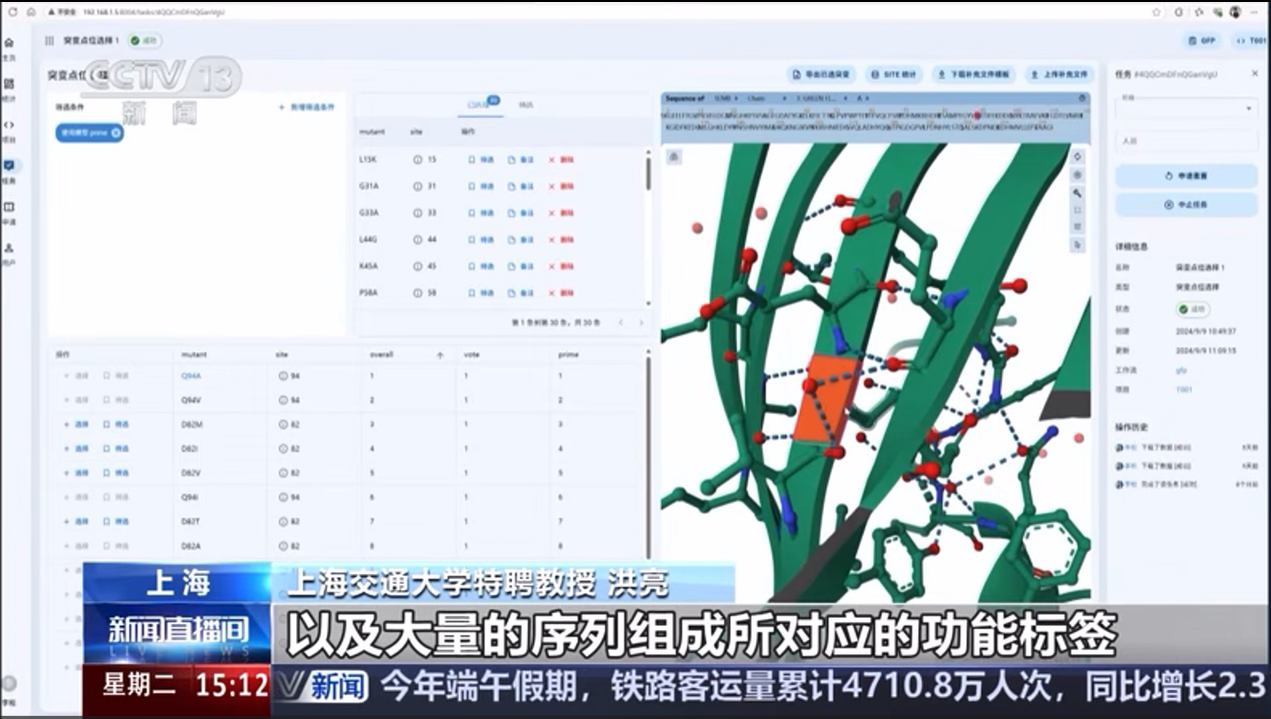Click the apply-to-view button in task panel

(1186, 176)
